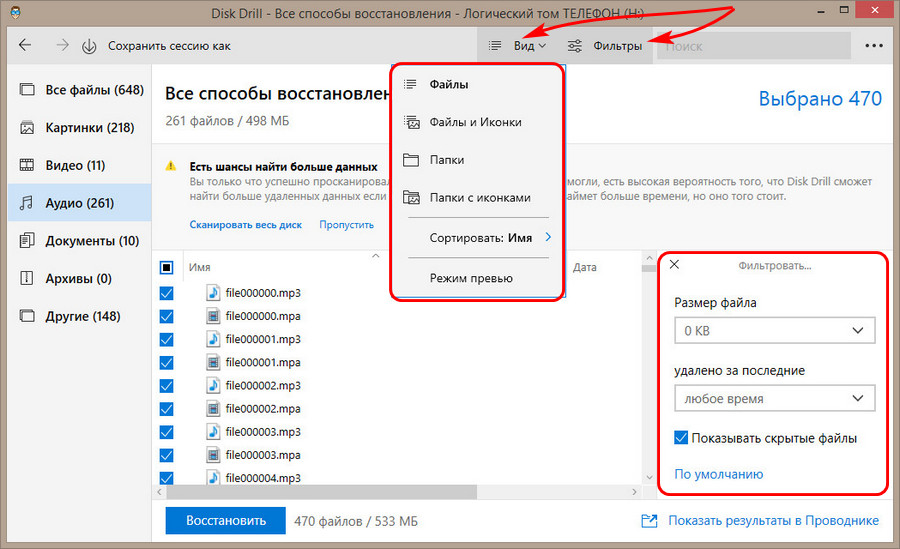This screenshot has width=900, height=549.
Task: Click the Имя column sort arrow
Action: click(x=375, y=256)
